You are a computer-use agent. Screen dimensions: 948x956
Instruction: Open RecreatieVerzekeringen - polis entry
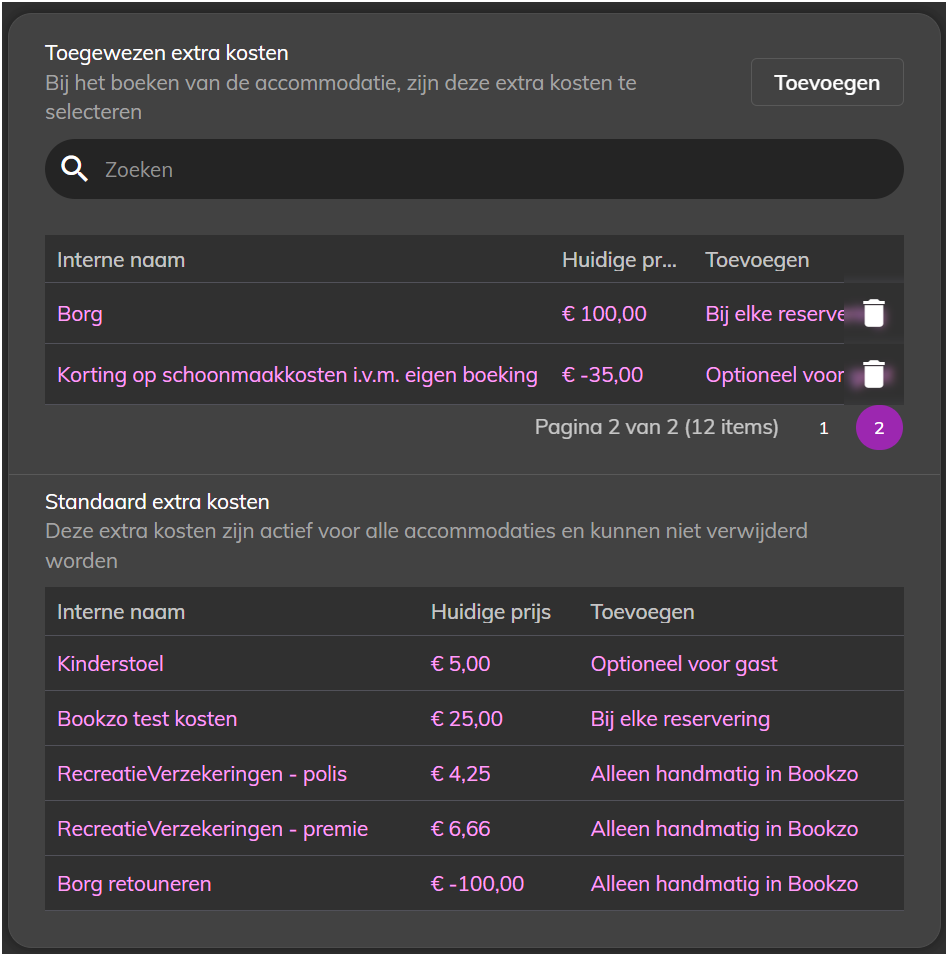[202, 774]
